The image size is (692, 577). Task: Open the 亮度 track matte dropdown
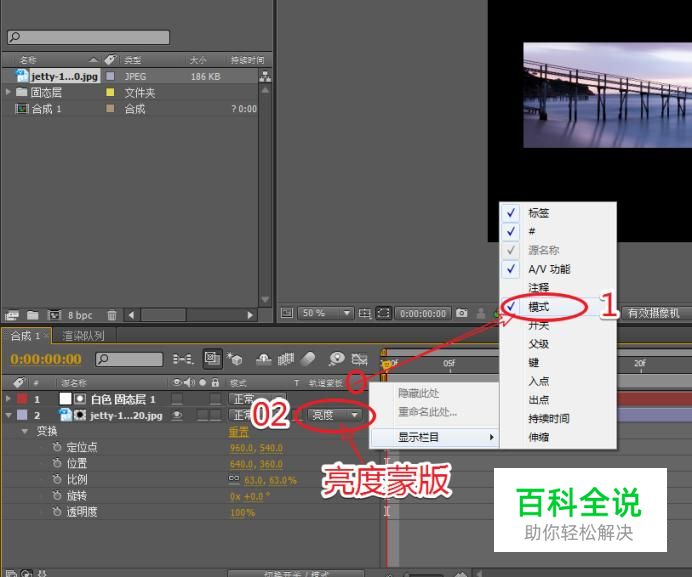point(335,415)
